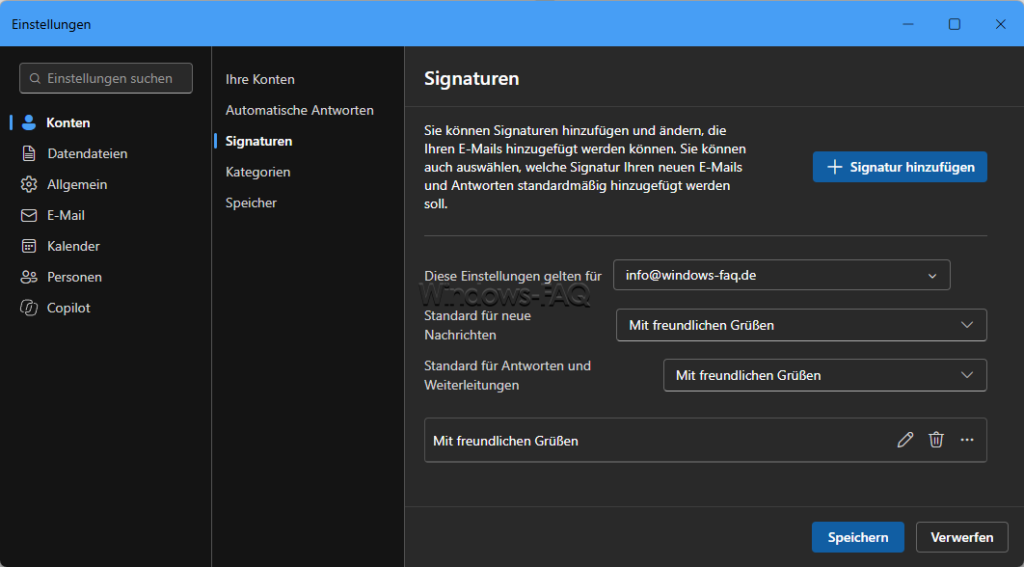Close the Einstellungen window
This screenshot has height=567, width=1024.
coord(1000,24)
